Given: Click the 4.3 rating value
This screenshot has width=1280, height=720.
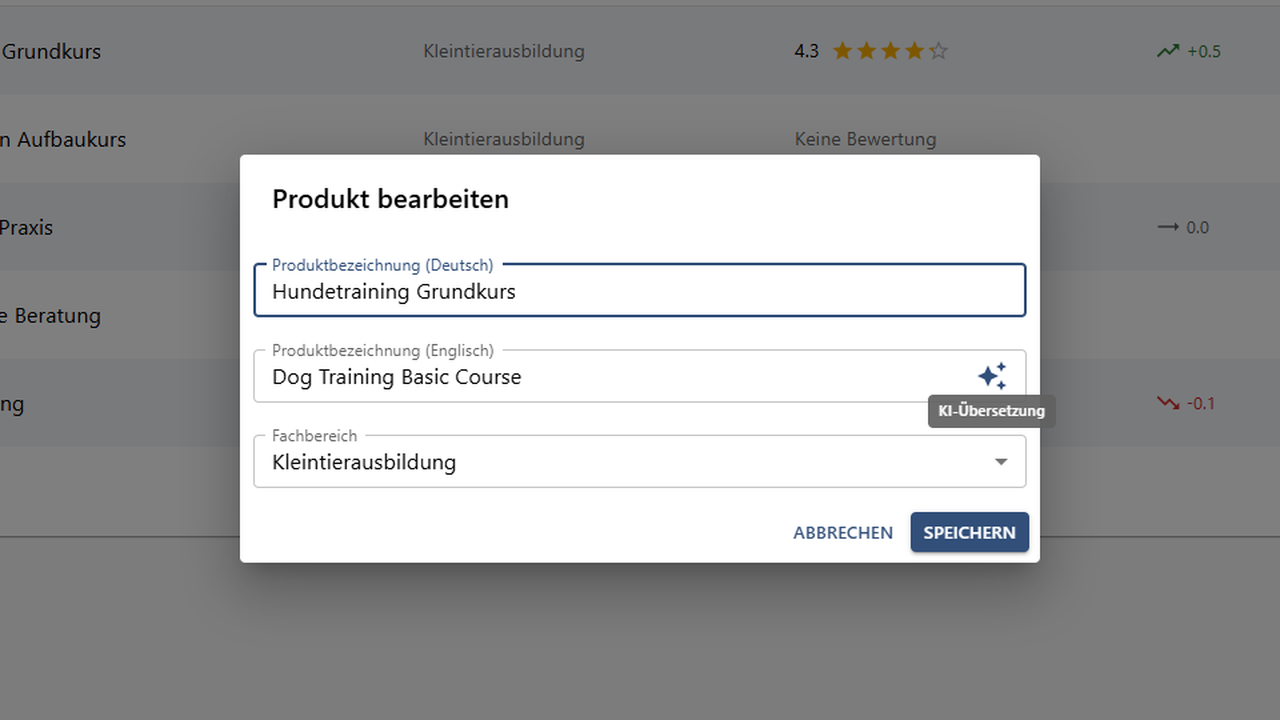Looking at the screenshot, I should (x=807, y=51).
